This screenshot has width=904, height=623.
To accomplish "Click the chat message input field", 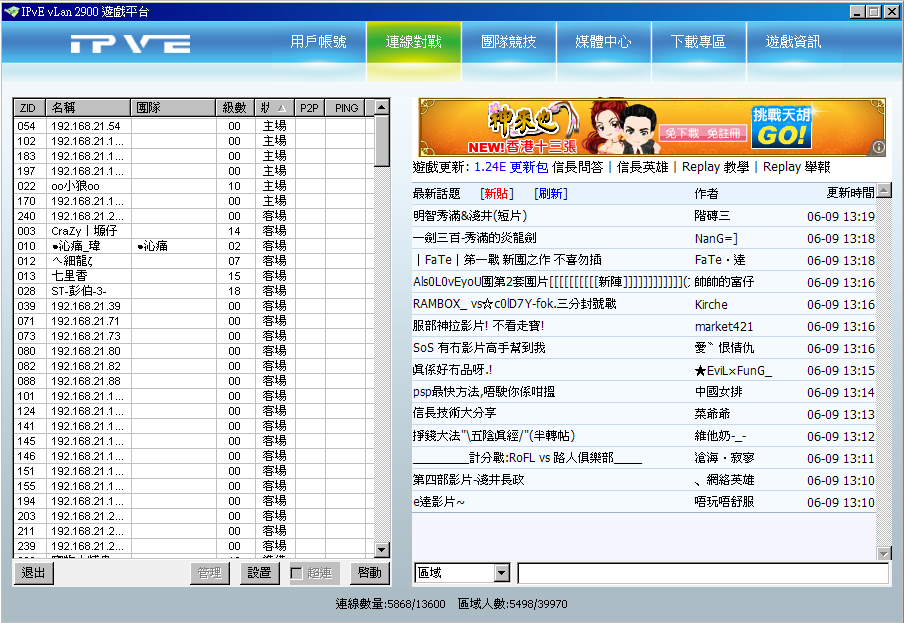I will coord(702,573).
